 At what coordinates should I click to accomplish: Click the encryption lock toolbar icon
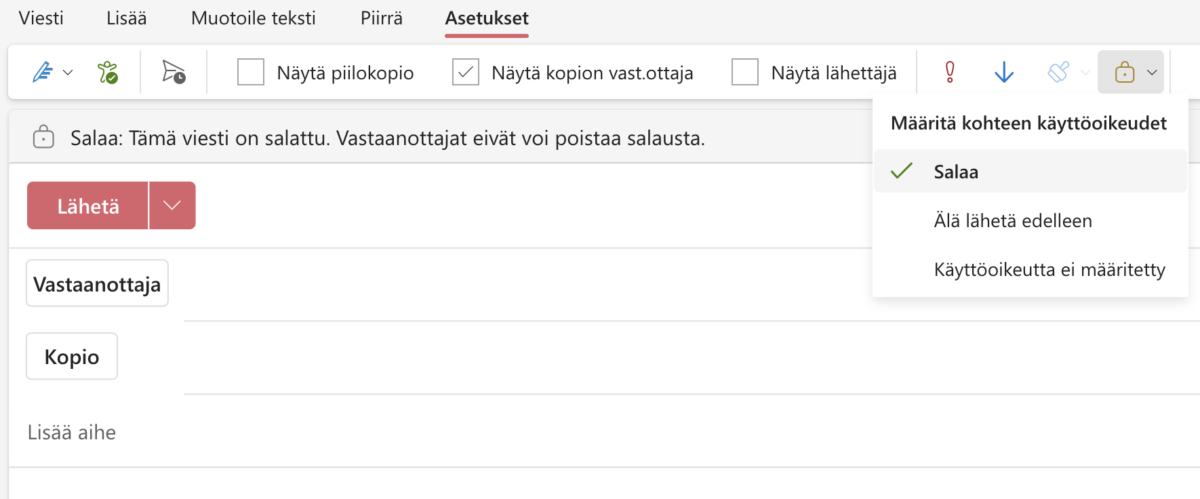pyautogui.click(x=1125, y=72)
